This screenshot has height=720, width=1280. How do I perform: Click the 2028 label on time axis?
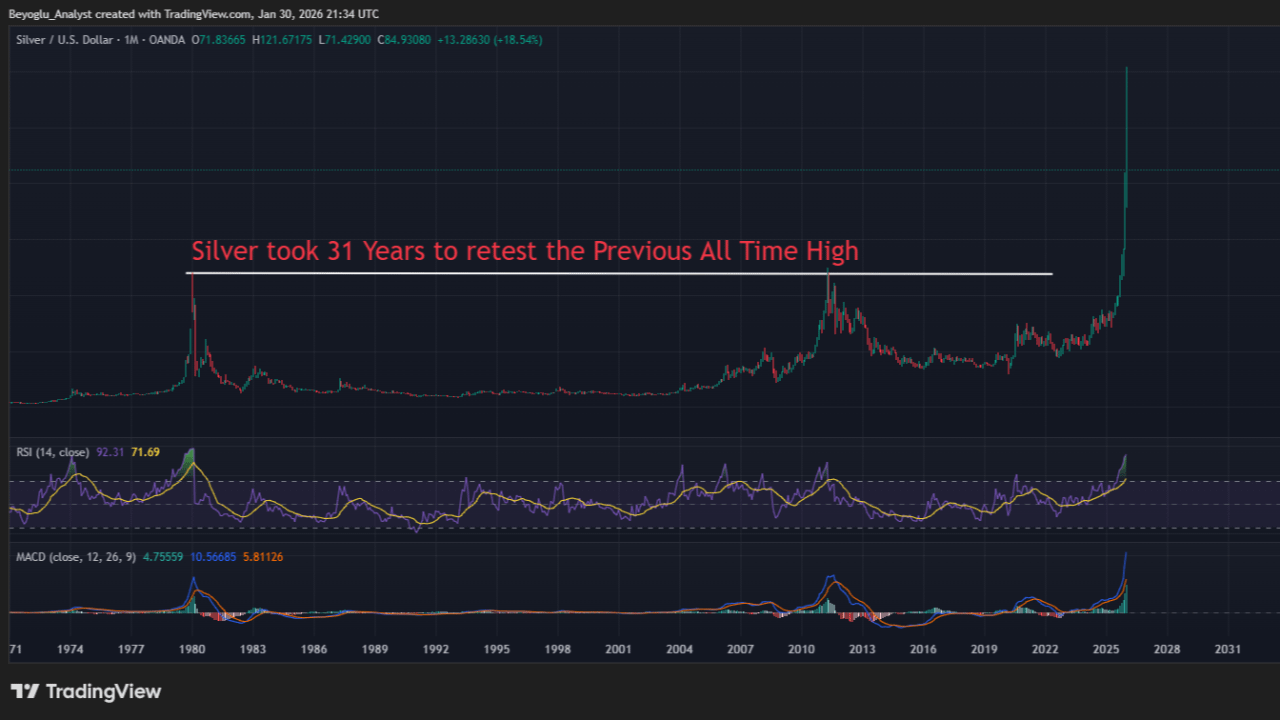[x=1167, y=649]
